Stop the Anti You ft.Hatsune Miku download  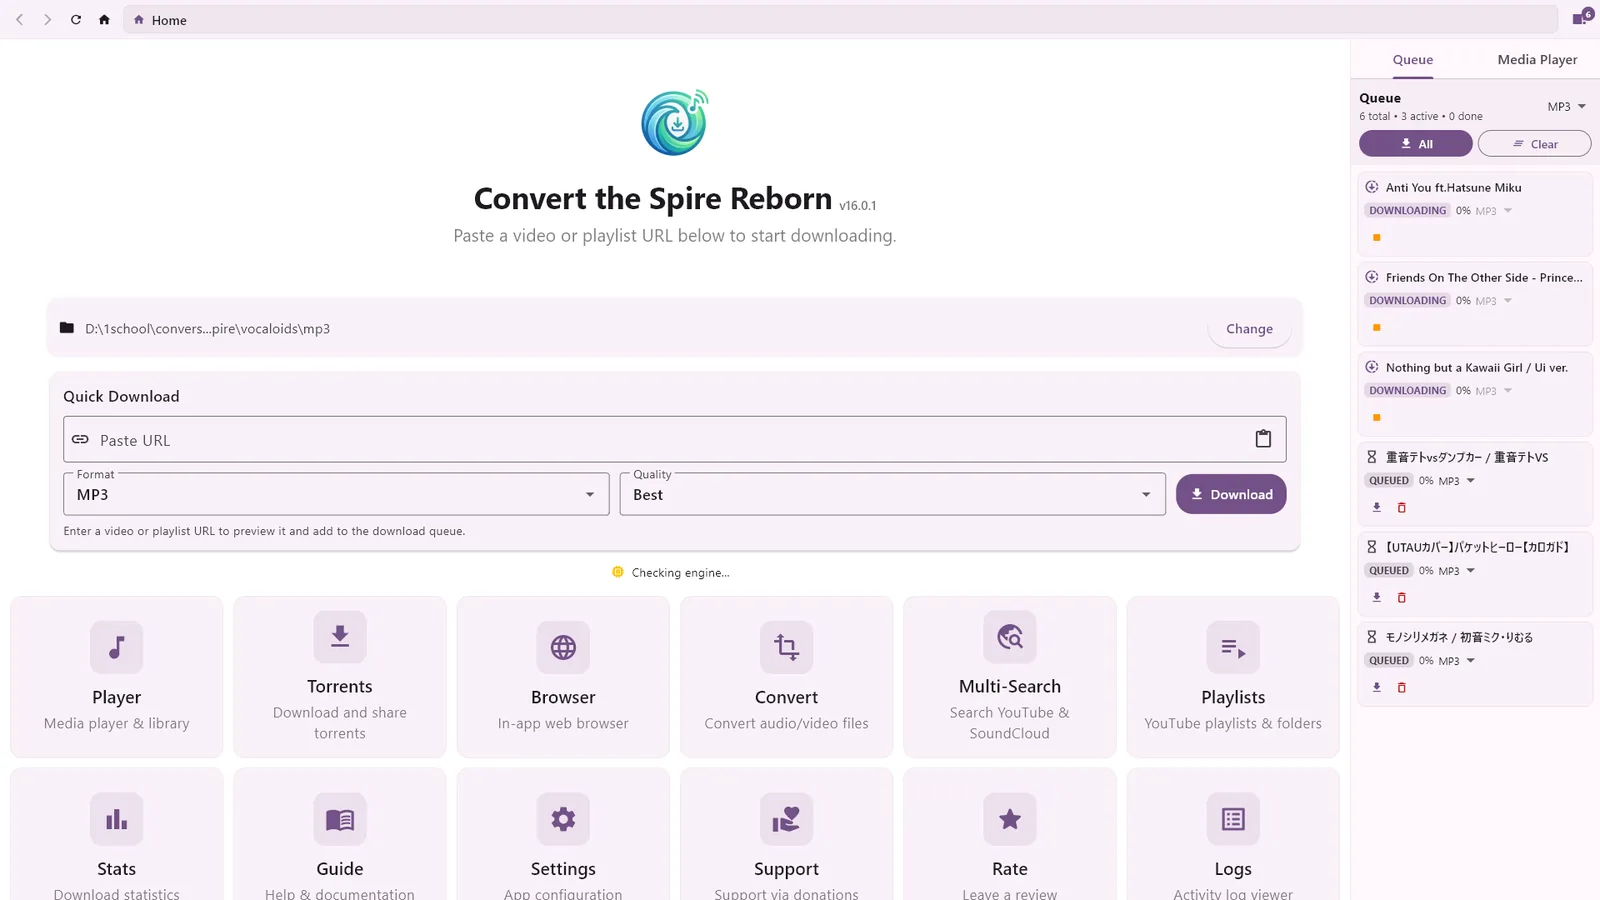(x=1377, y=238)
